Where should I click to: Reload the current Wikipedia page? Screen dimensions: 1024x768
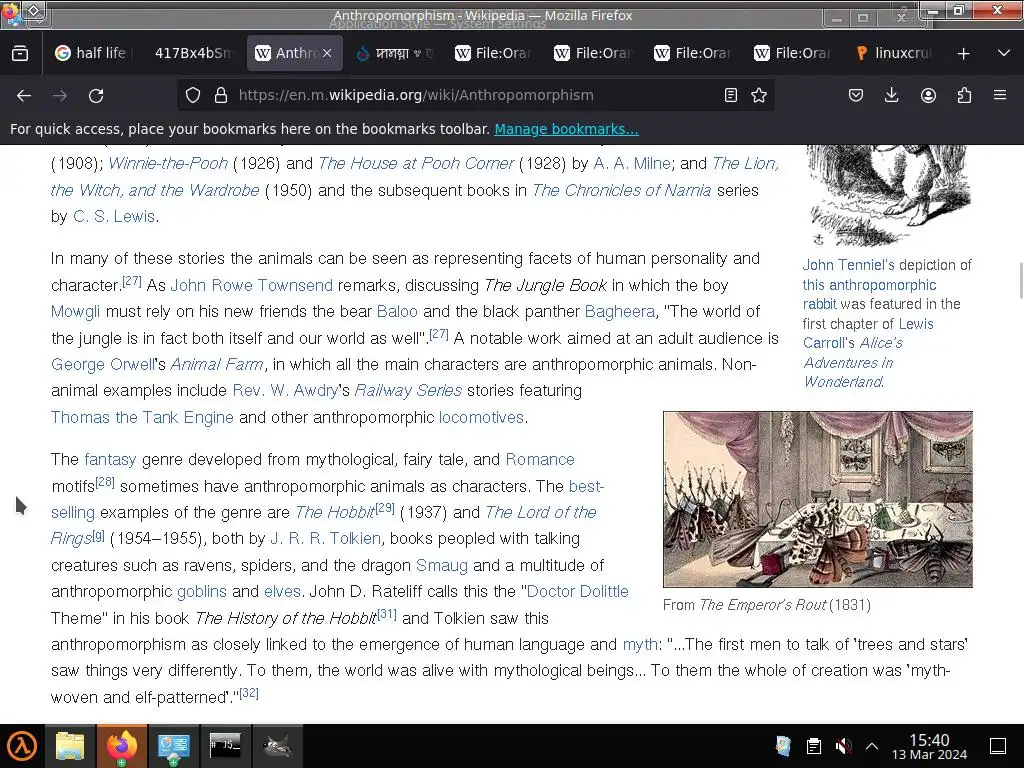(x=96, y=95)
